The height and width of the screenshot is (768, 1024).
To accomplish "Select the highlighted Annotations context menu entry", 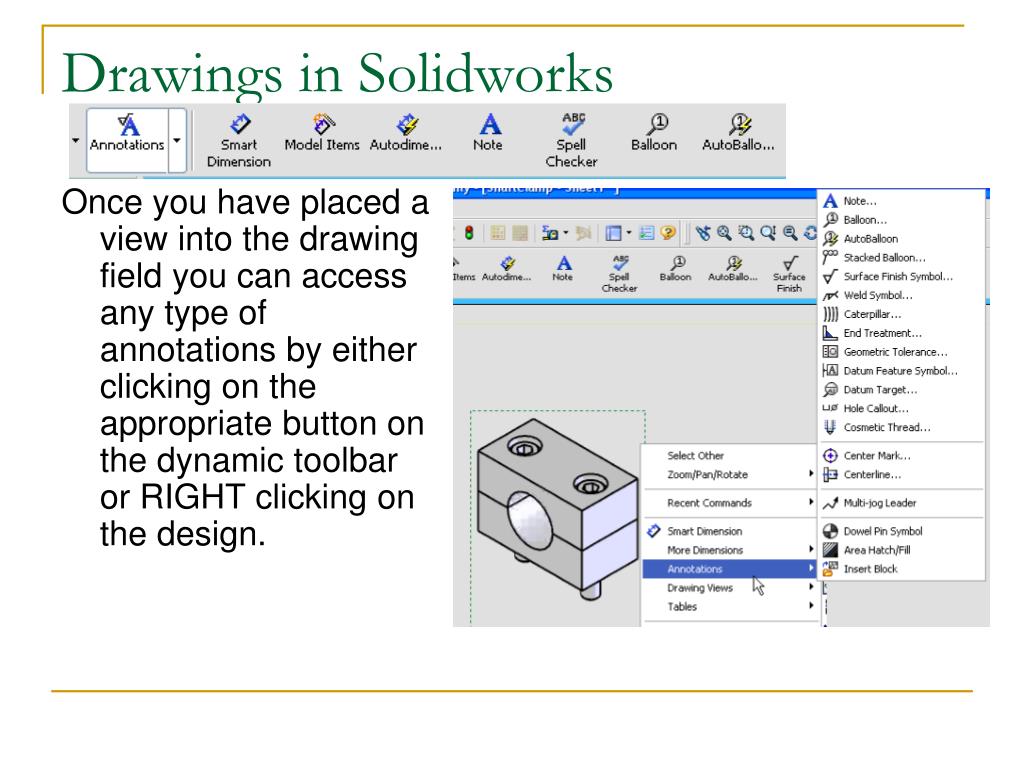I will (730, 569).
